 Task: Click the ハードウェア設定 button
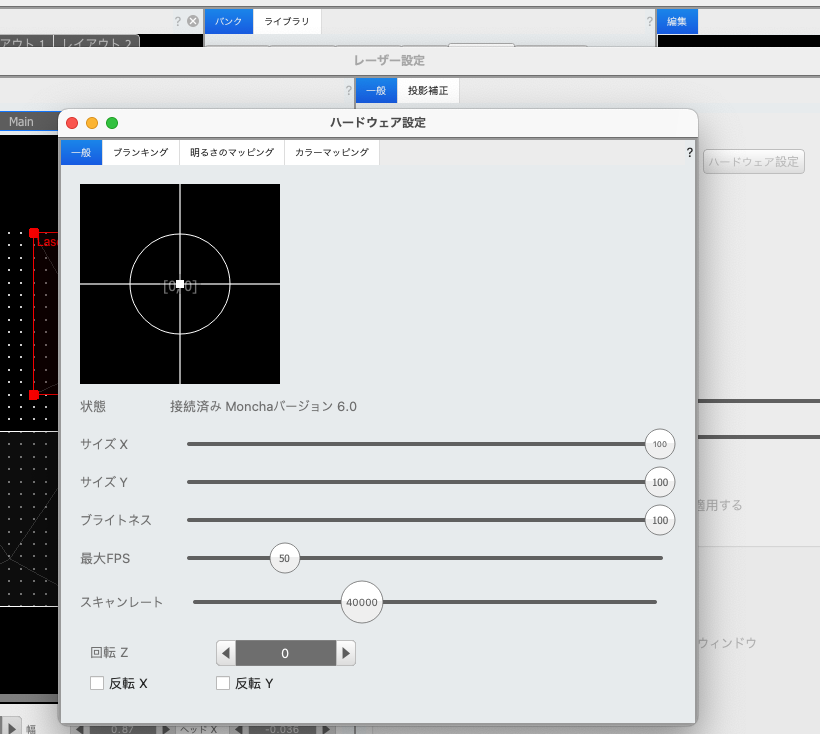click(x=754, y=162)
